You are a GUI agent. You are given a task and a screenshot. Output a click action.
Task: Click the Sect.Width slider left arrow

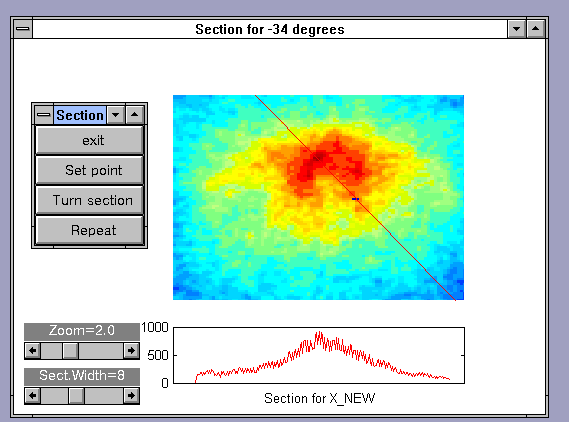point(33,395)
